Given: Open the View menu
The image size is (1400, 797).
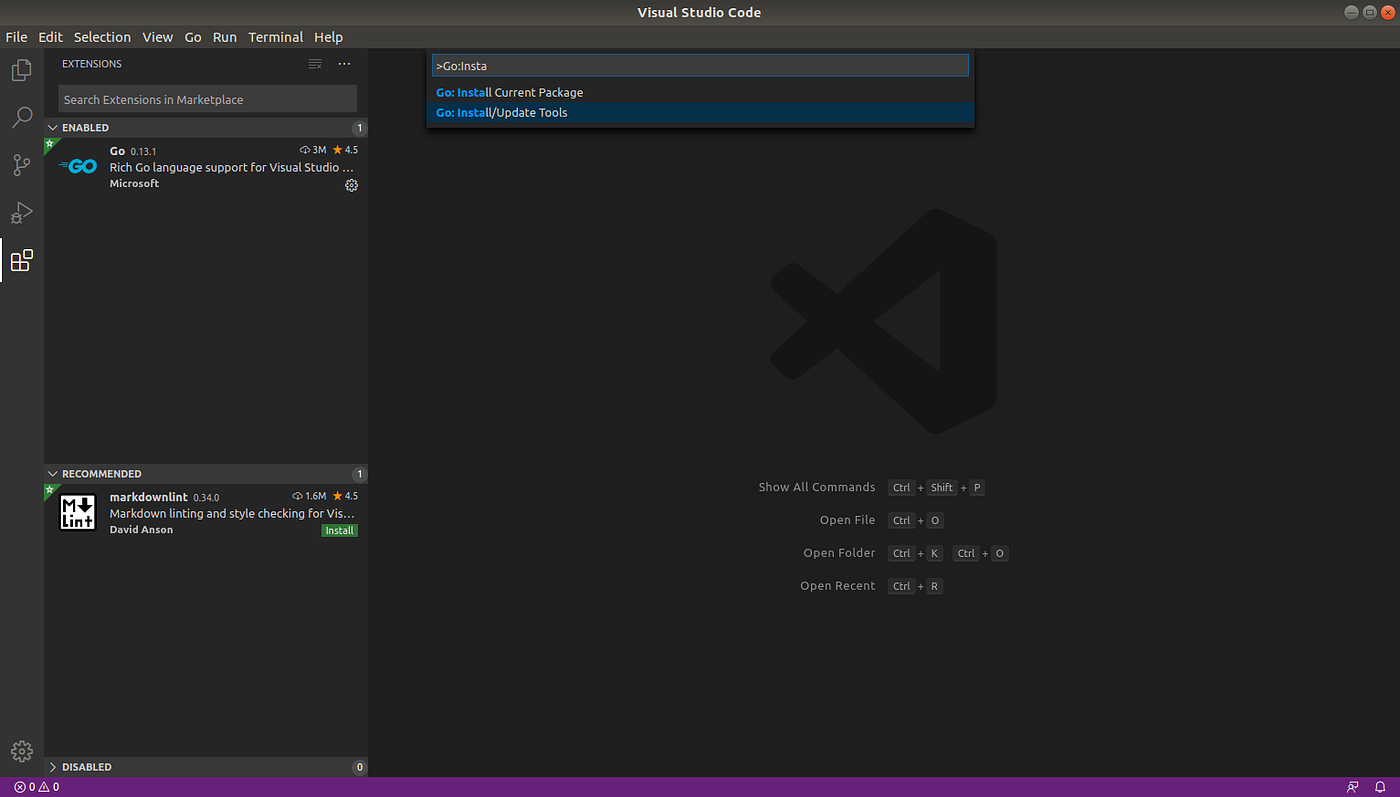Looking at the screenshot, I should [x=157, y=37].
